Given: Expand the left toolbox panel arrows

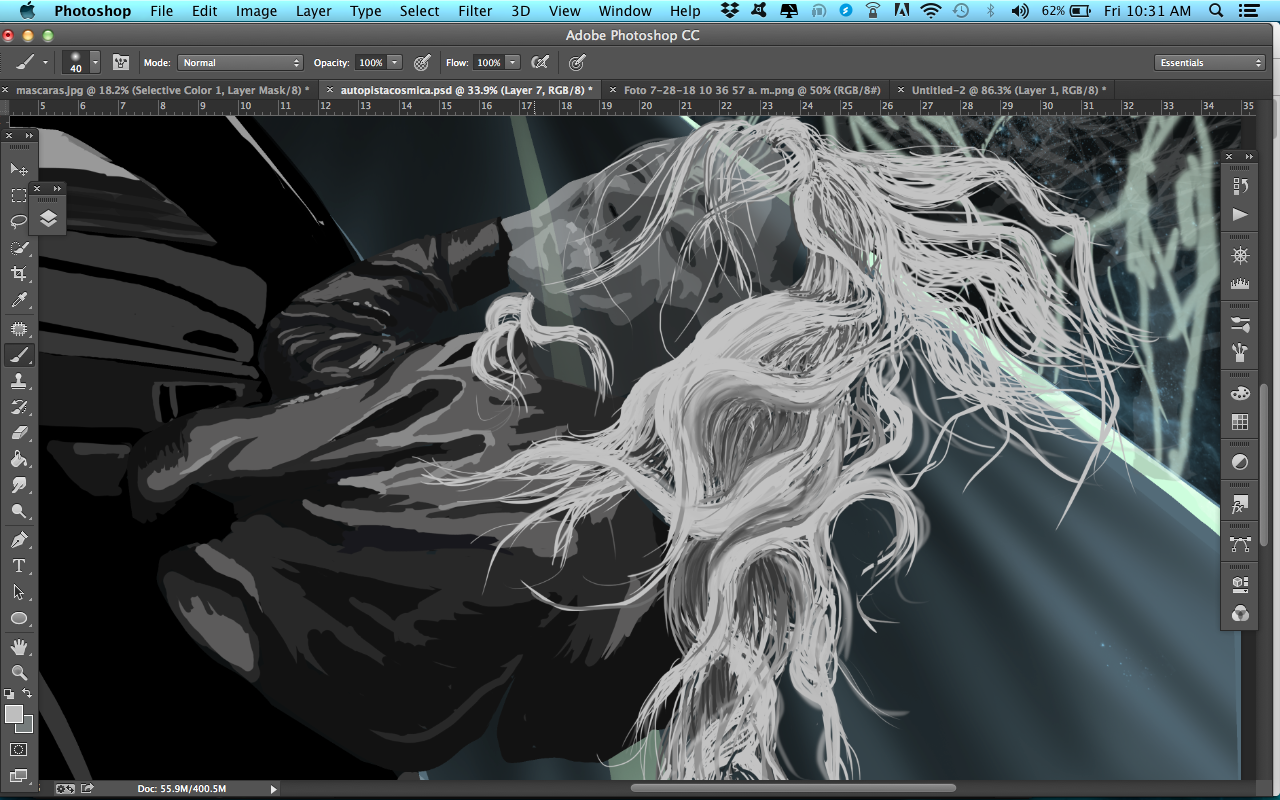Looking at the screenshot, I should point(29,135).
